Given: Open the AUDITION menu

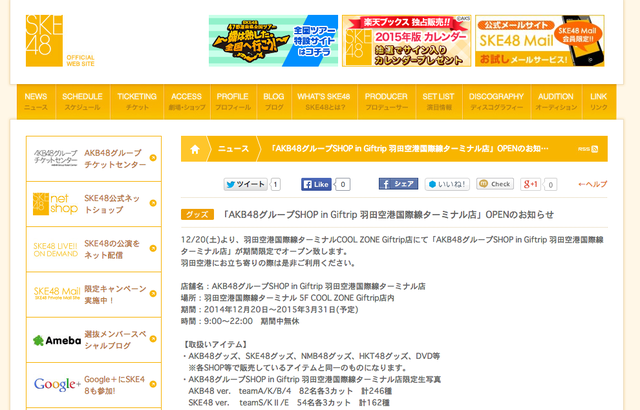Looking at the screenshot, I should click(x=556, y=102).
